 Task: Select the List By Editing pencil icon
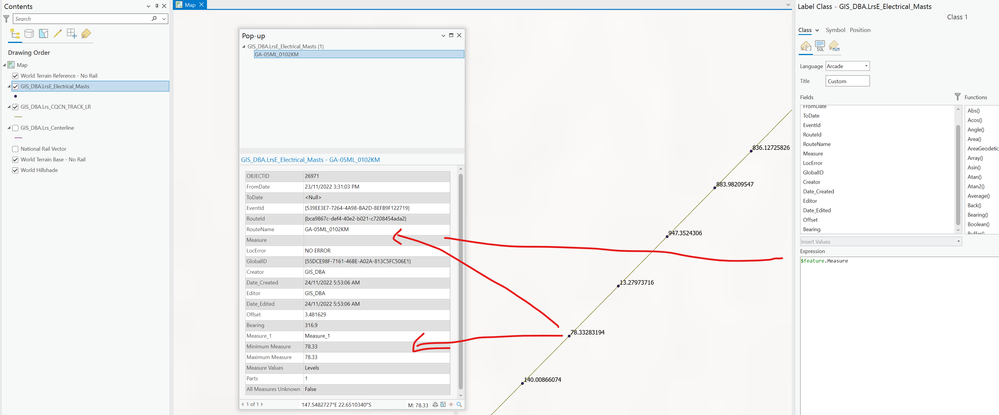pyautogui.click(x=57, y=34)
